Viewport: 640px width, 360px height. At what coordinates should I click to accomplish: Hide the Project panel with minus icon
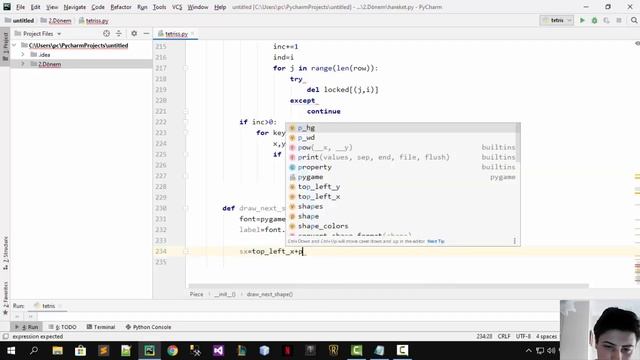click(146, 33)
